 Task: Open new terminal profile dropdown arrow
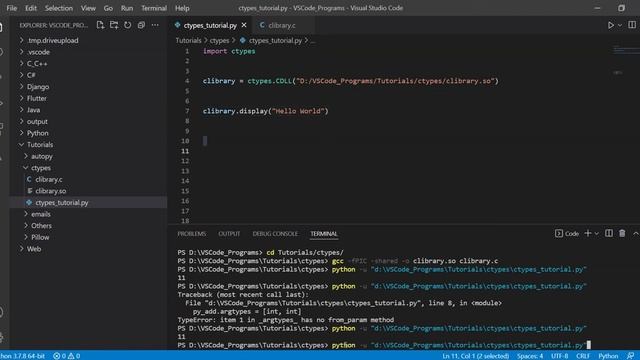click(596, 233)
